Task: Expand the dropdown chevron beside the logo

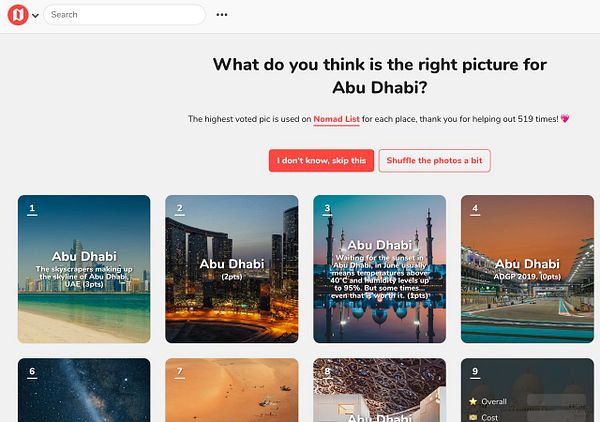Action: pos(35,16)
